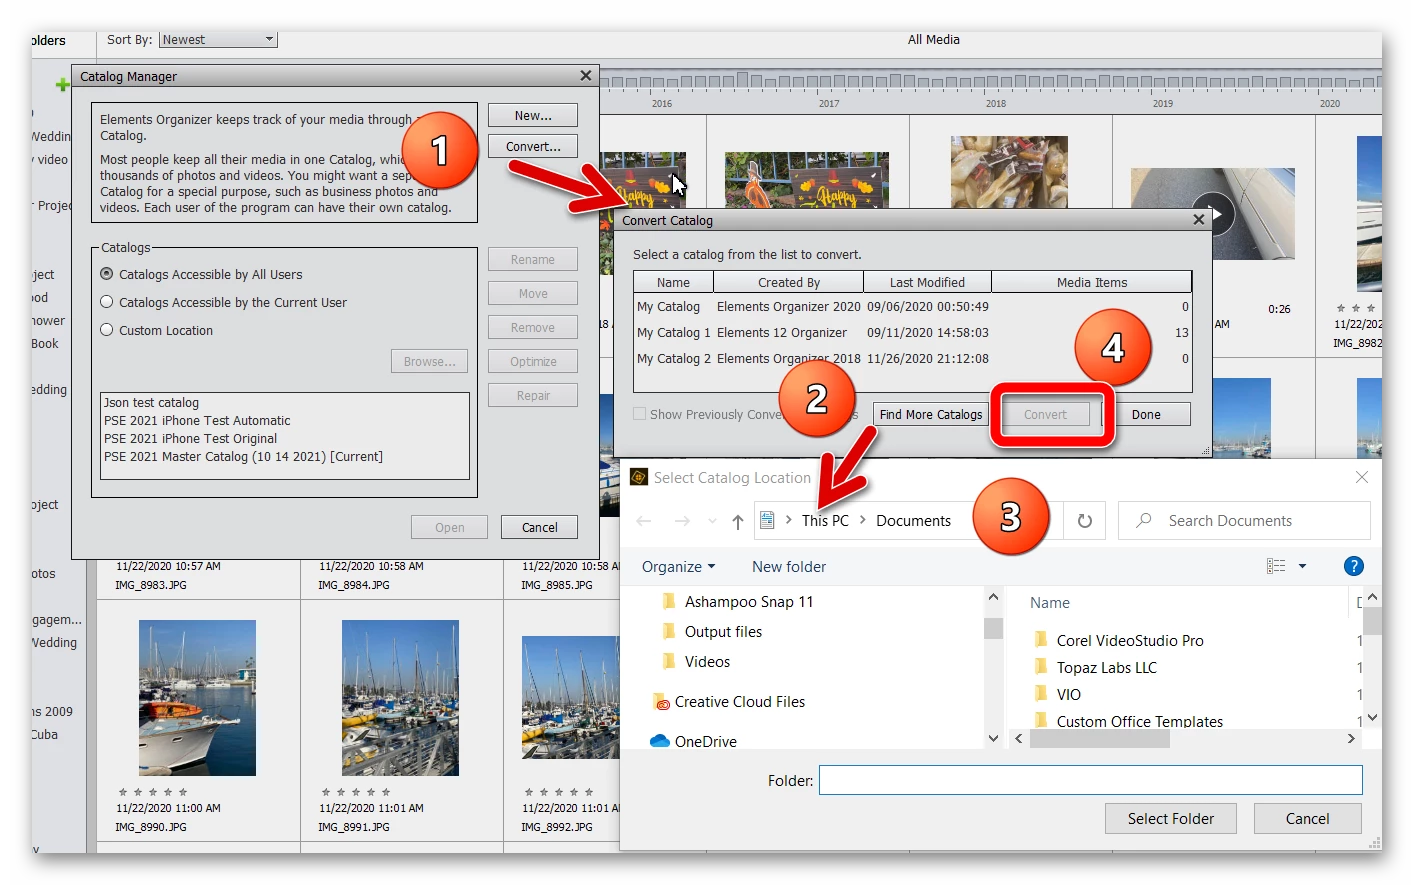Select Ashampoo Snap 11 folder in tree
This screenshot has width=1414, height=885.
(738, 602)
